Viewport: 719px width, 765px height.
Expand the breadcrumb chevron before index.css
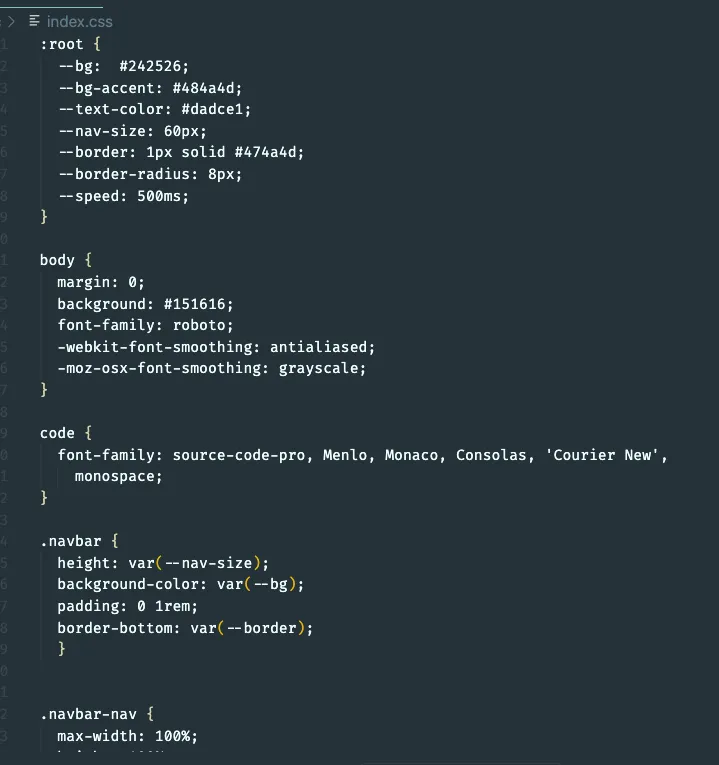point(11,21)
